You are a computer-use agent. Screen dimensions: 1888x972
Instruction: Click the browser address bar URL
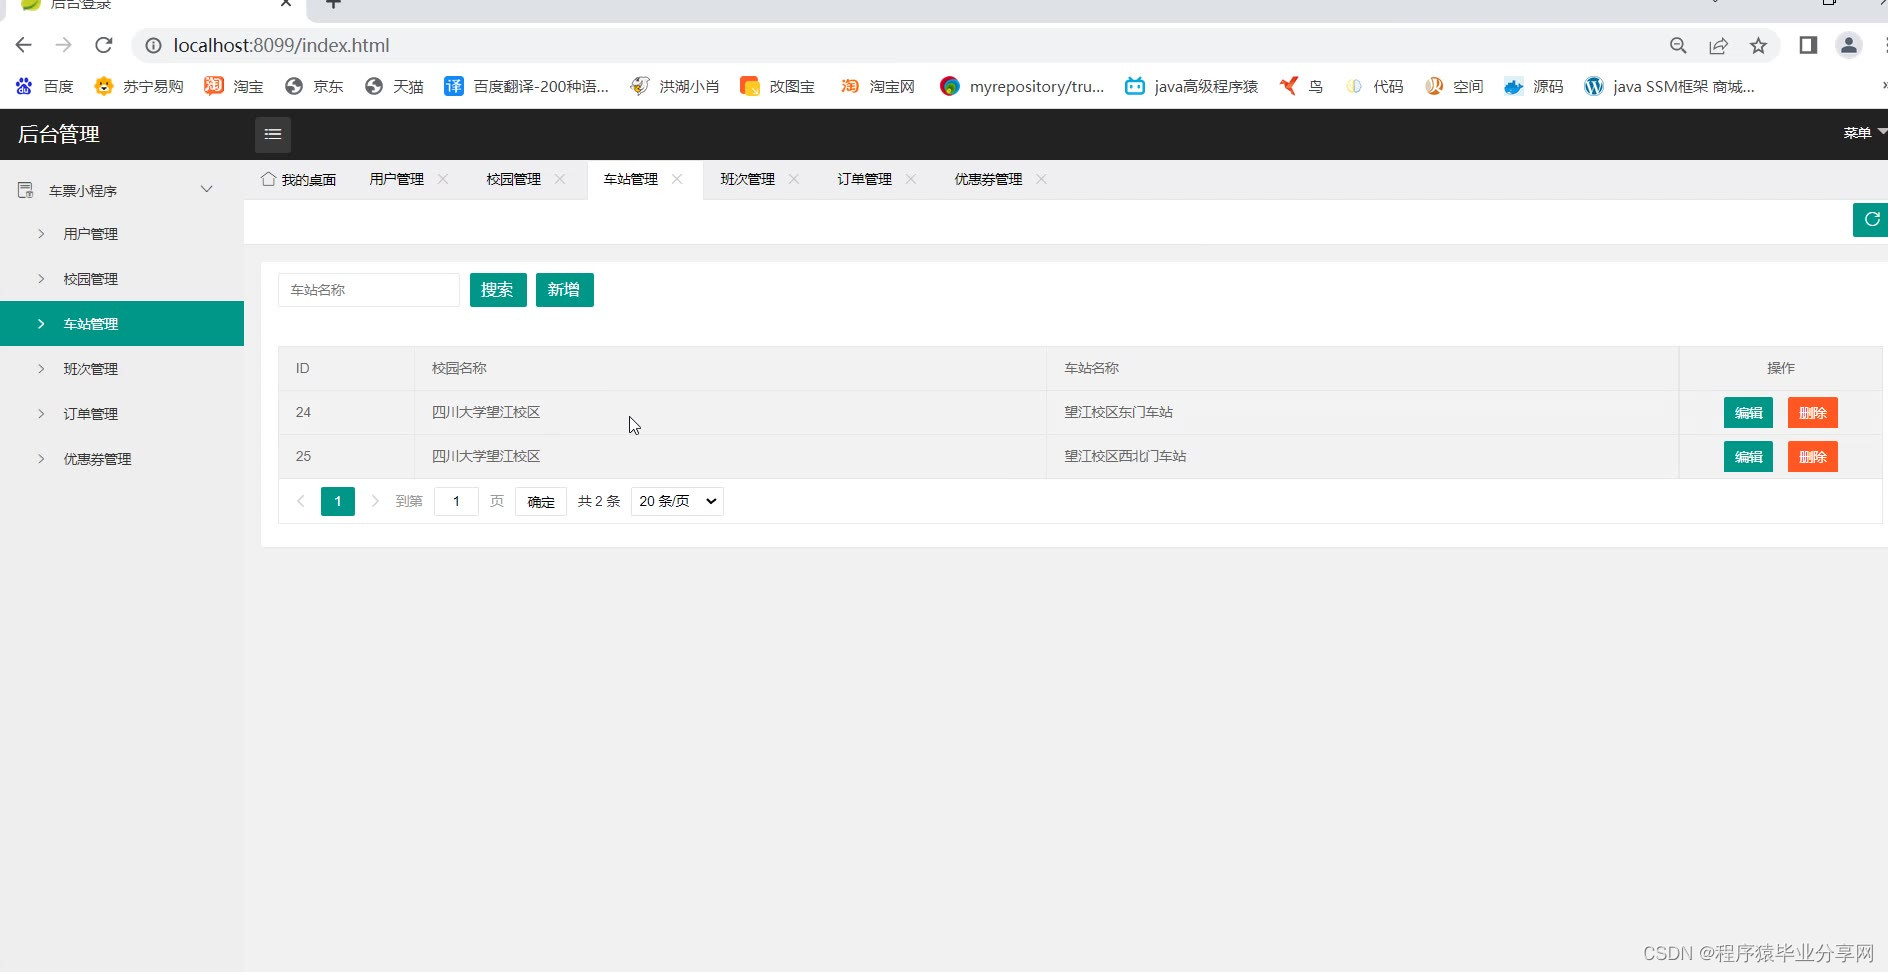[282, 45]
